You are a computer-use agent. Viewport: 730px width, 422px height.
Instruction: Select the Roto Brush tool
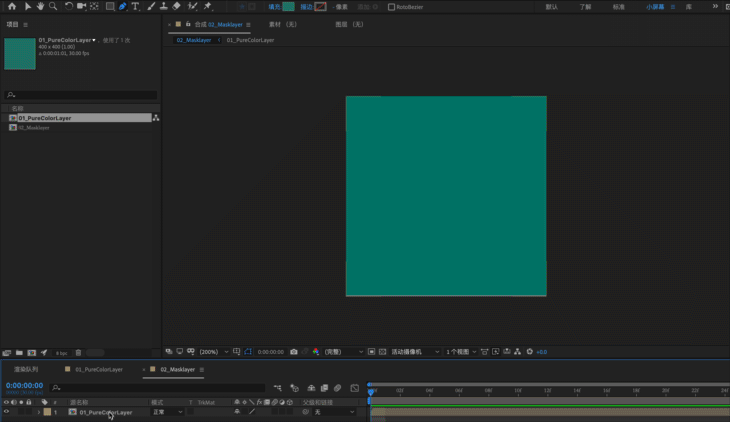coord(192,7)
